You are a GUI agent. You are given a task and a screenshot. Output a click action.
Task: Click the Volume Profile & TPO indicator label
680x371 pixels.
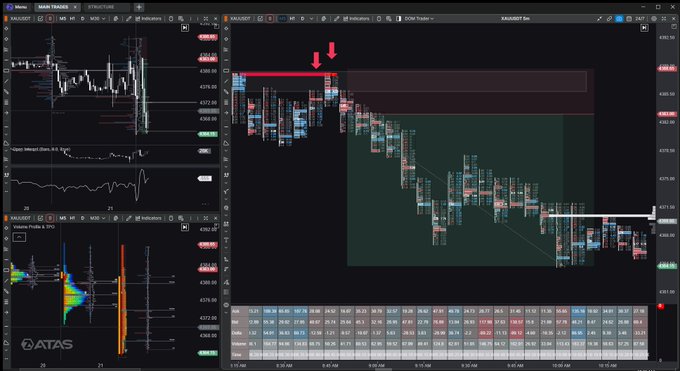tap(34, 227)
